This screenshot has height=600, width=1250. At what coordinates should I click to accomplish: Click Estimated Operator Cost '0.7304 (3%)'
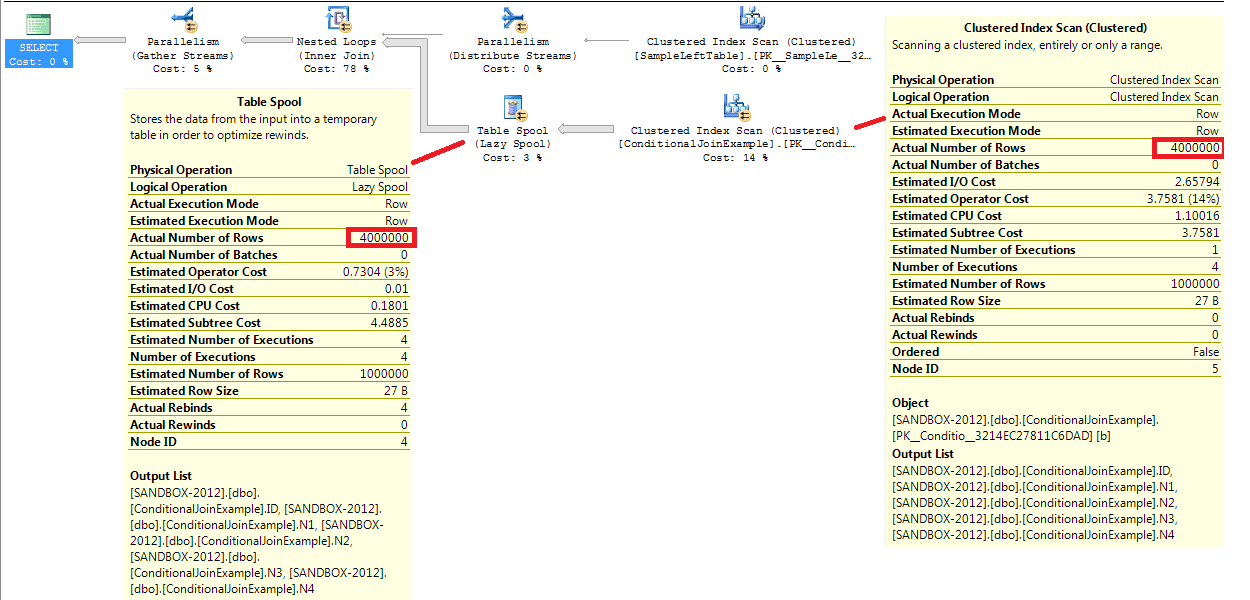375,272
